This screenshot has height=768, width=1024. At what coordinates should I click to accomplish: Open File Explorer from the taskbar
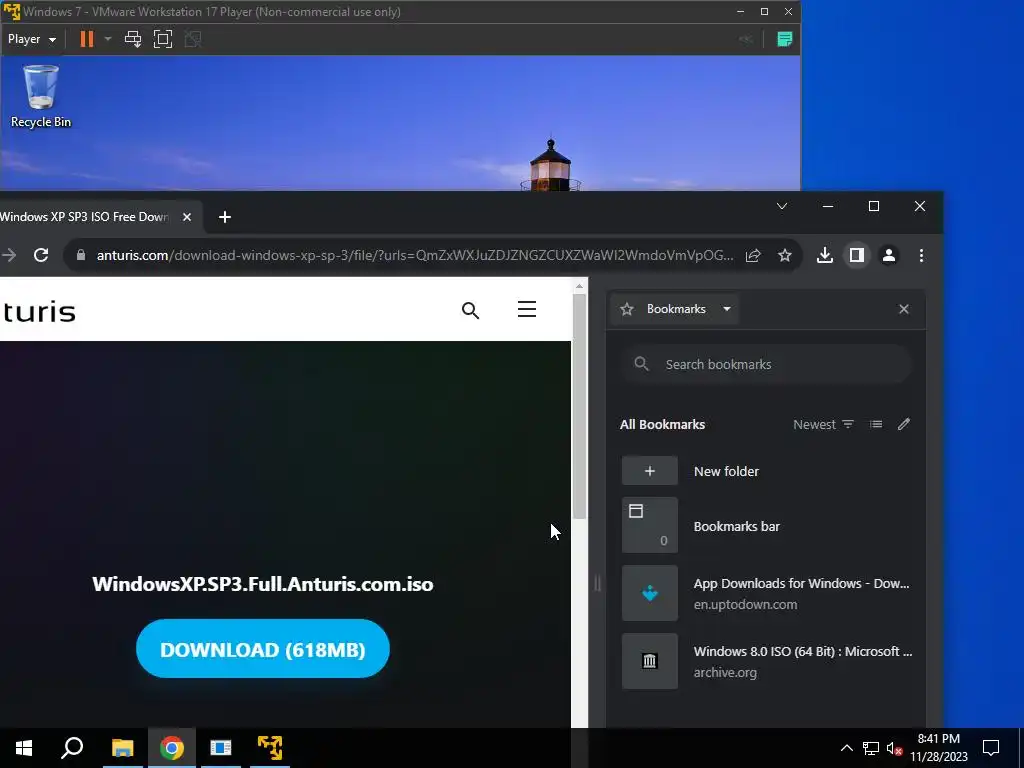pyautogui.click(x=122, y=748)
